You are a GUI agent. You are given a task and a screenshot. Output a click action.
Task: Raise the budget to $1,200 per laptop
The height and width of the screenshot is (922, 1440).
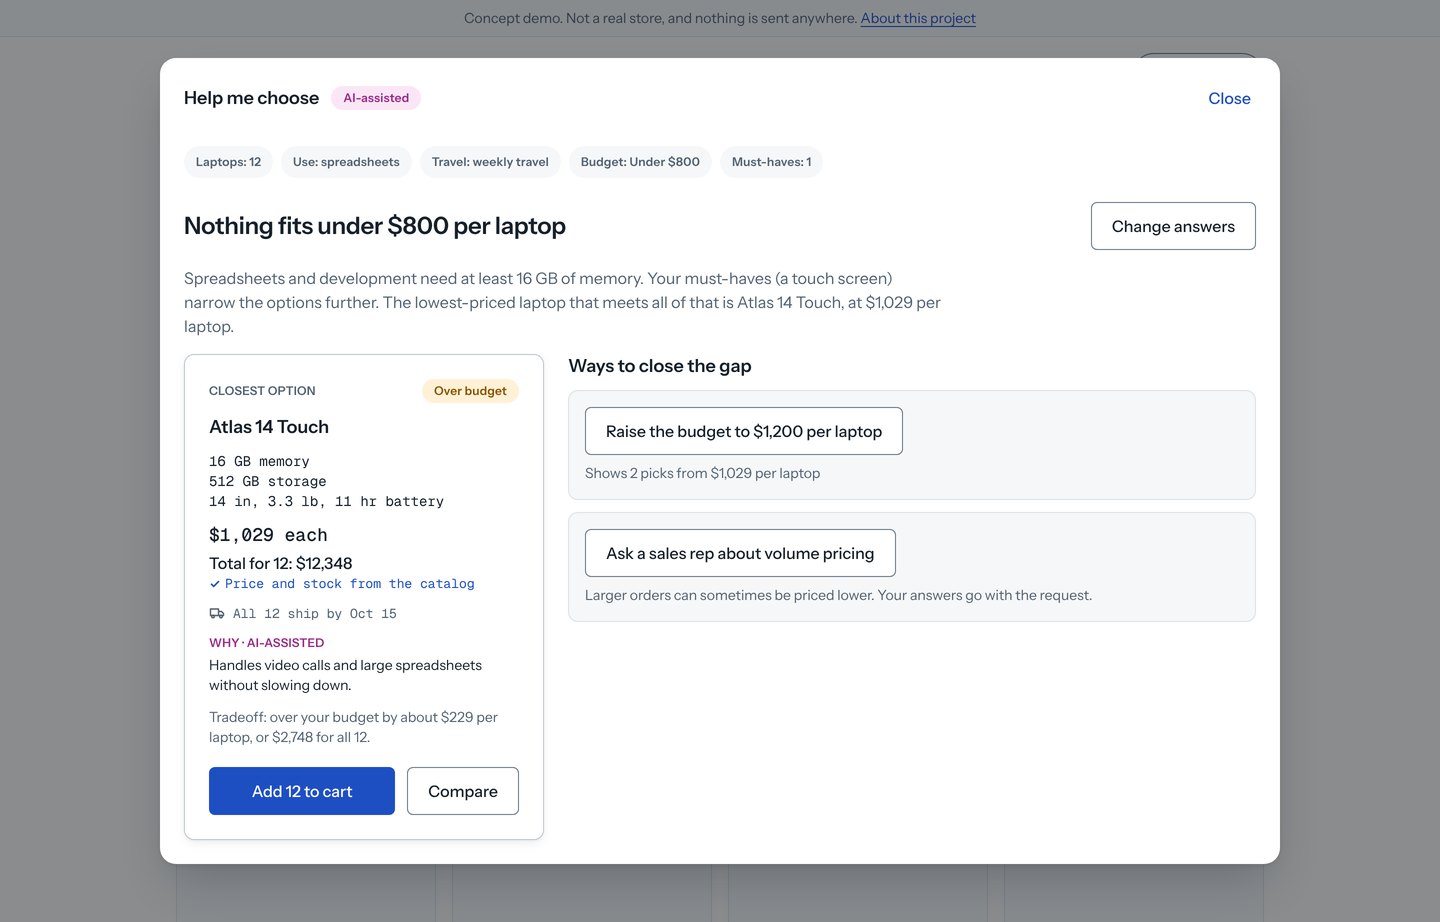pyautogui.click(x=744, y=431)
